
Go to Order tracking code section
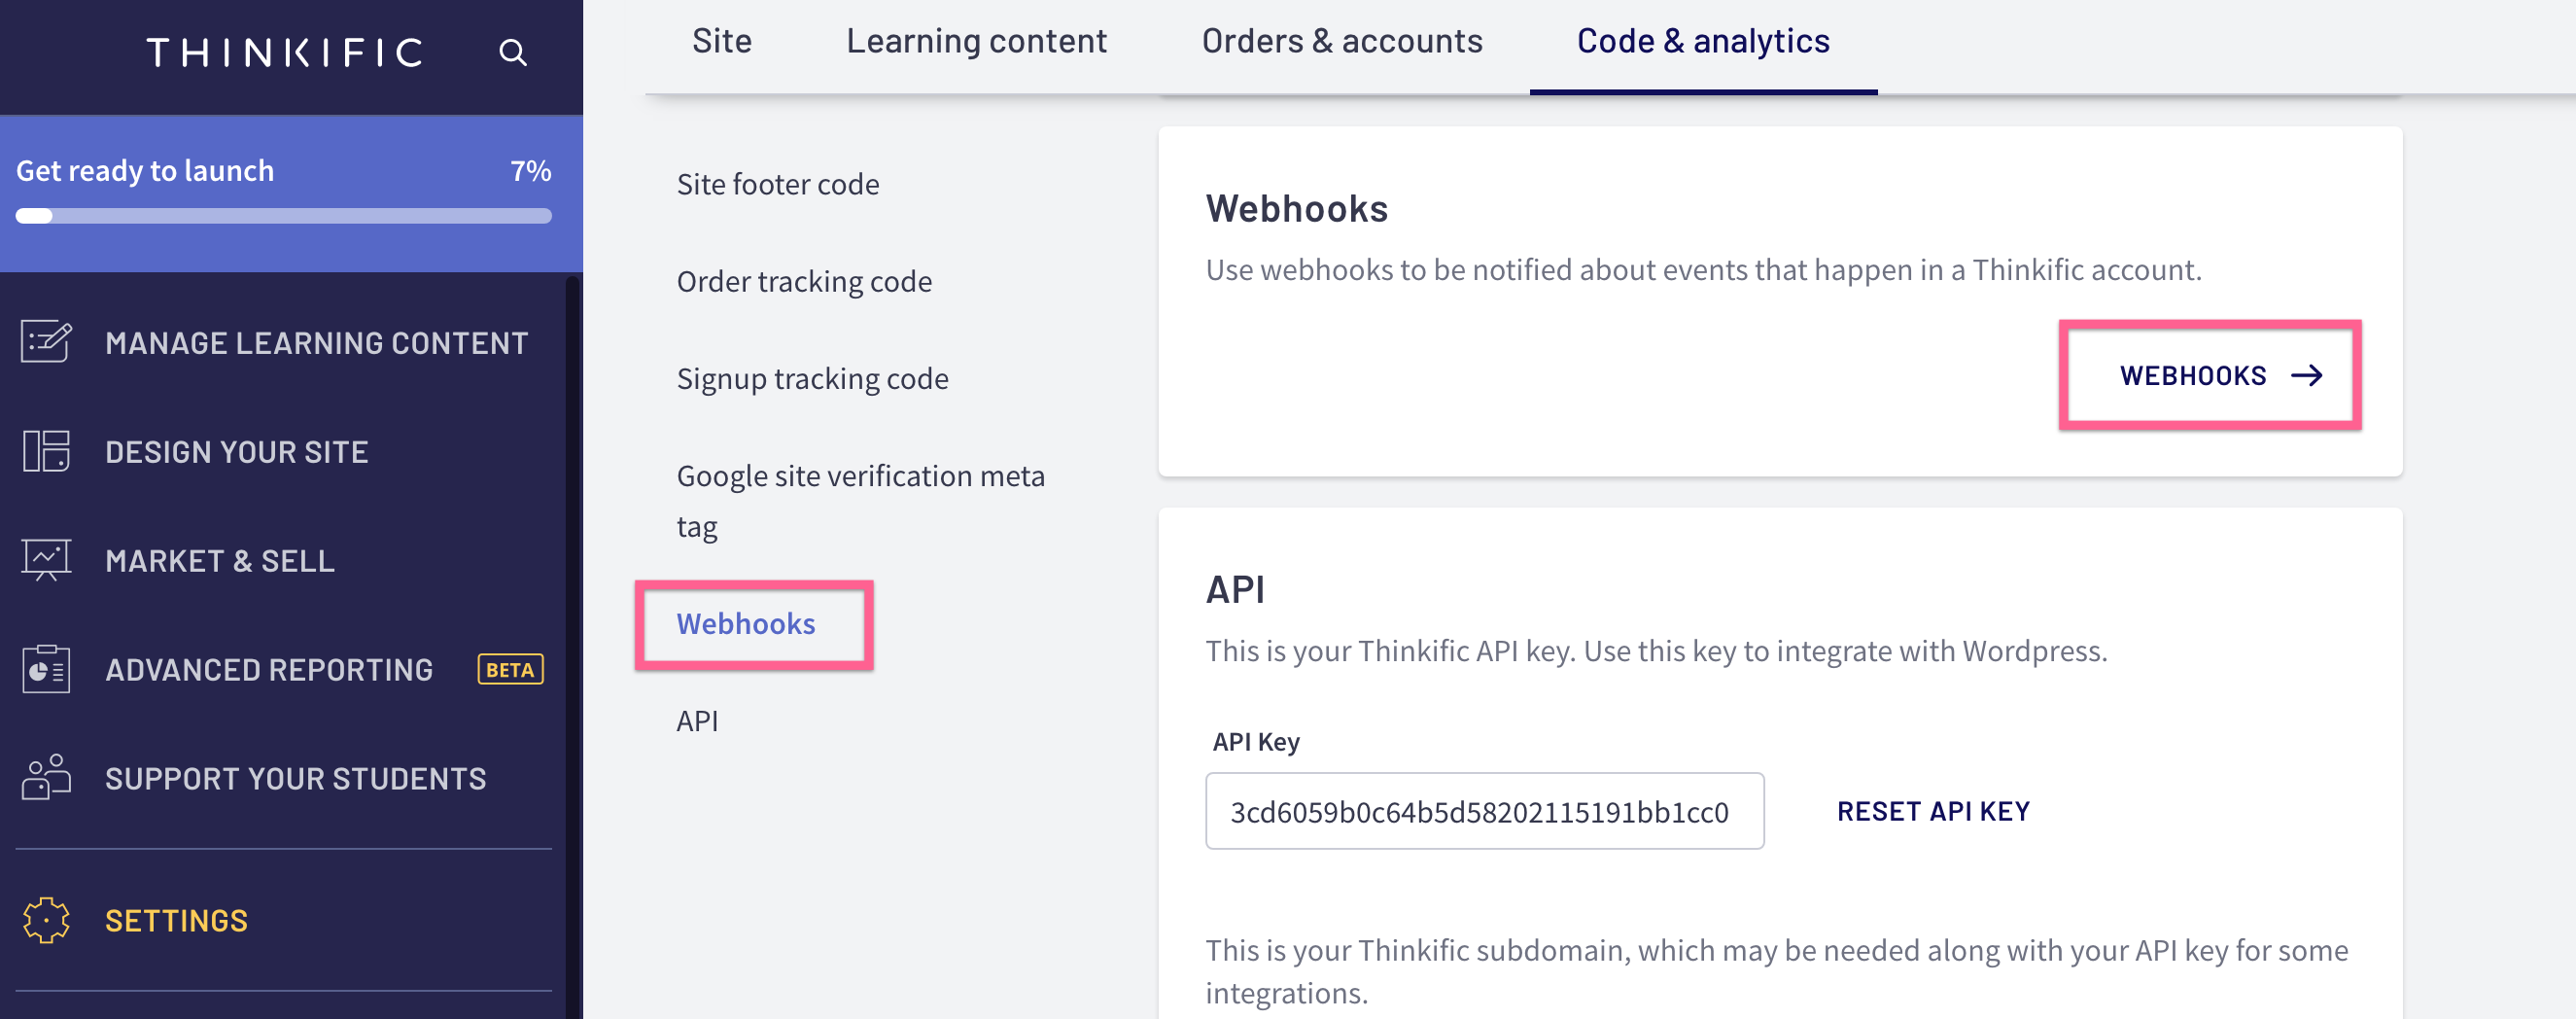tap(804, 281)
